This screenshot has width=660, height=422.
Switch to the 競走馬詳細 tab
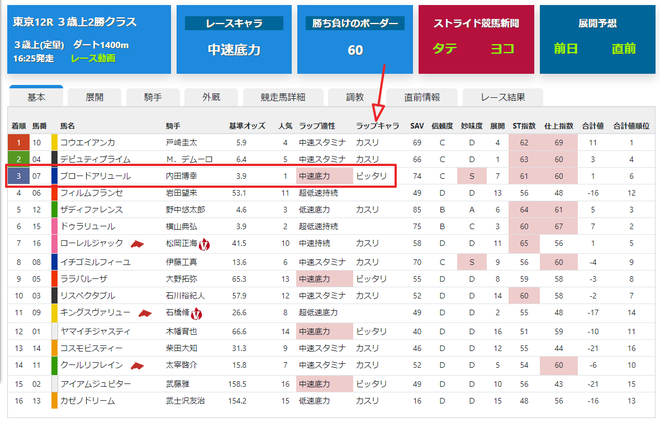click(x=283, y=97)
